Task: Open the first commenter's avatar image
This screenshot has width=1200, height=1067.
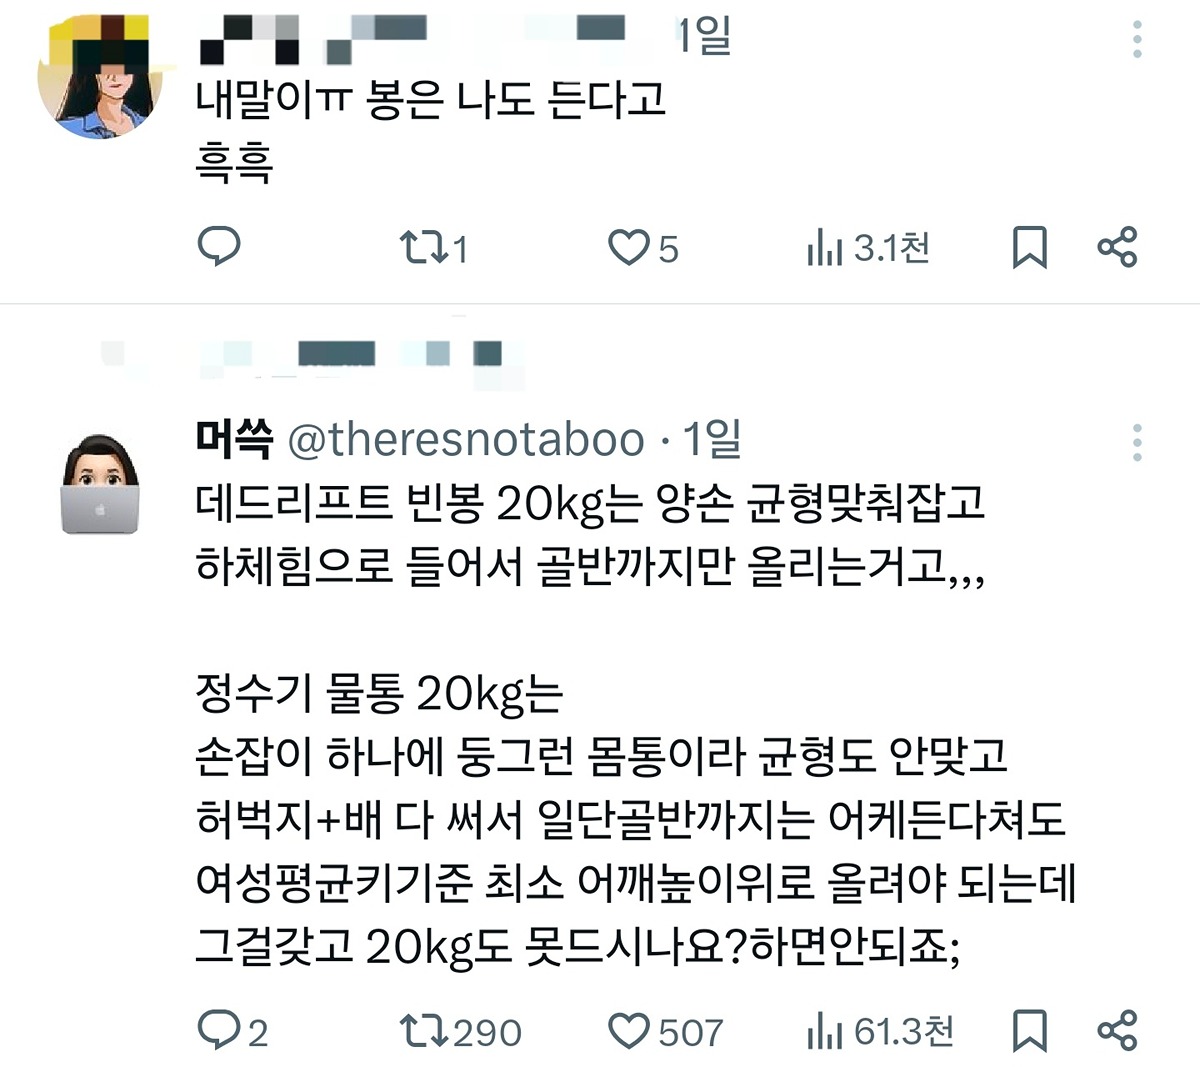Action: (98, 78)
